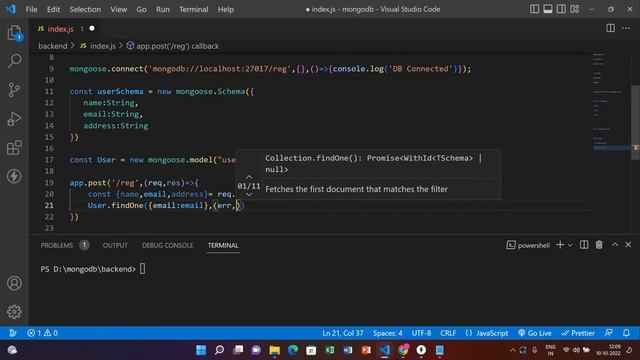Click the feedback icon in status bar
The image size is (640, 360).
[609, 333]
